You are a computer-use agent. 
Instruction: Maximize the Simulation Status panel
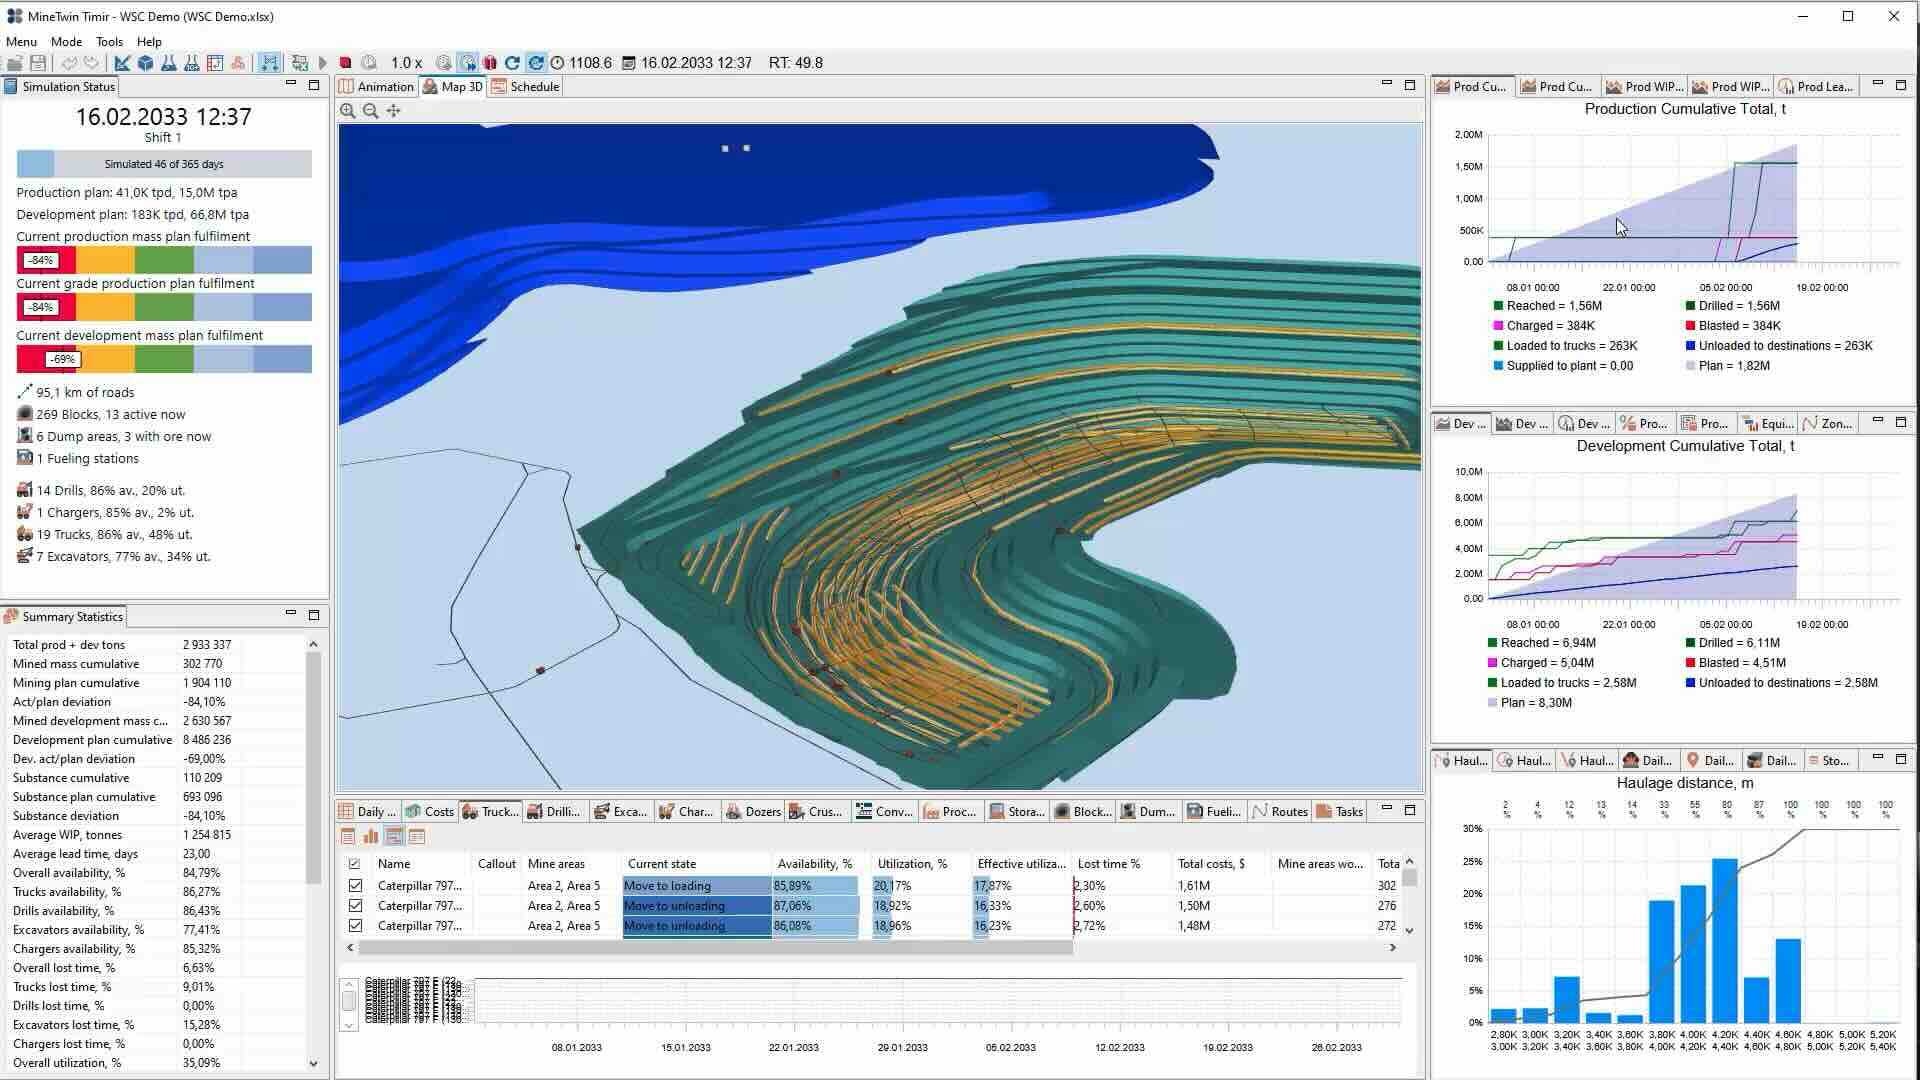point(314,85)
